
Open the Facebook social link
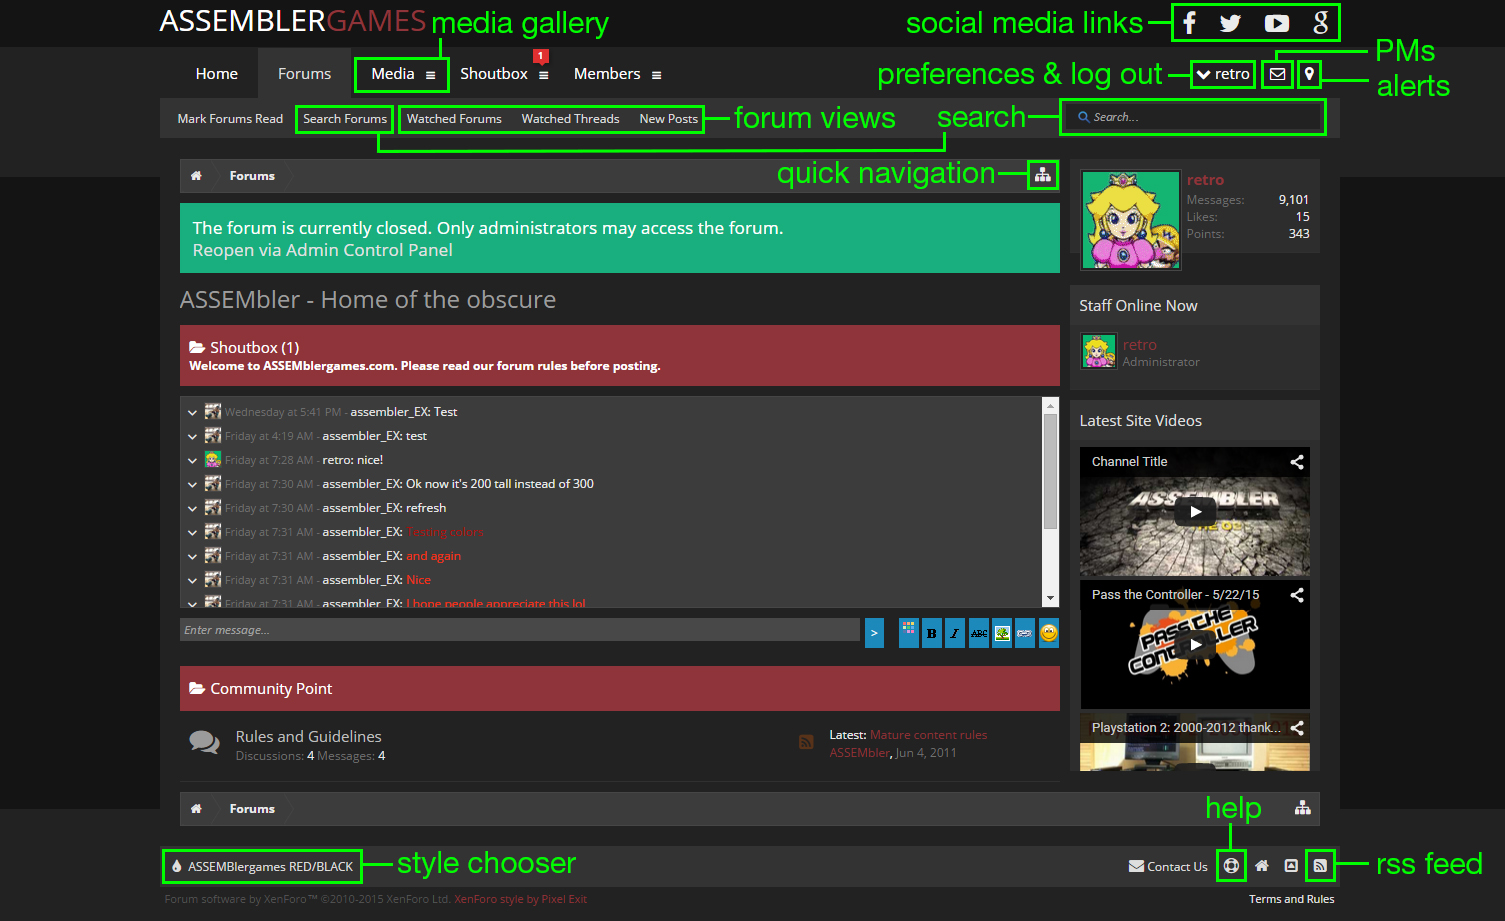pyautogui.click(x=1189, y=23)
